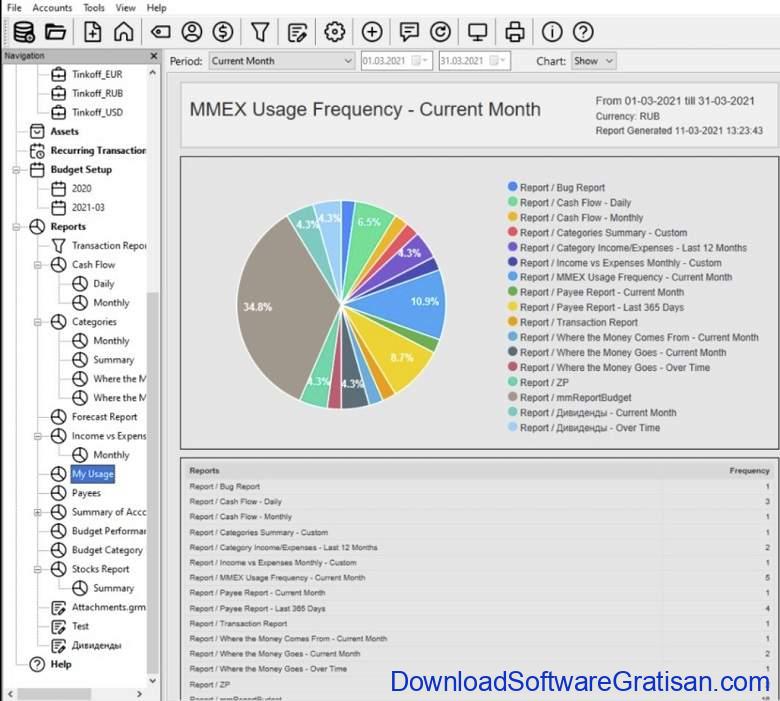The image size is (780, 701).
Task: Open the Forecast Report
Action: pyautogui.click(x=104, y=417)
